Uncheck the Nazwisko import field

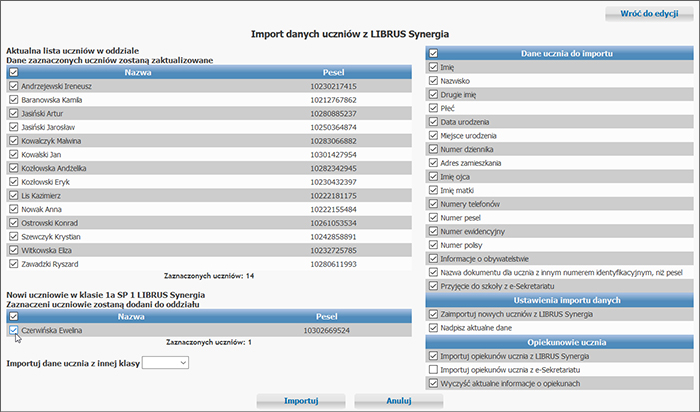[x=433, y=80]
